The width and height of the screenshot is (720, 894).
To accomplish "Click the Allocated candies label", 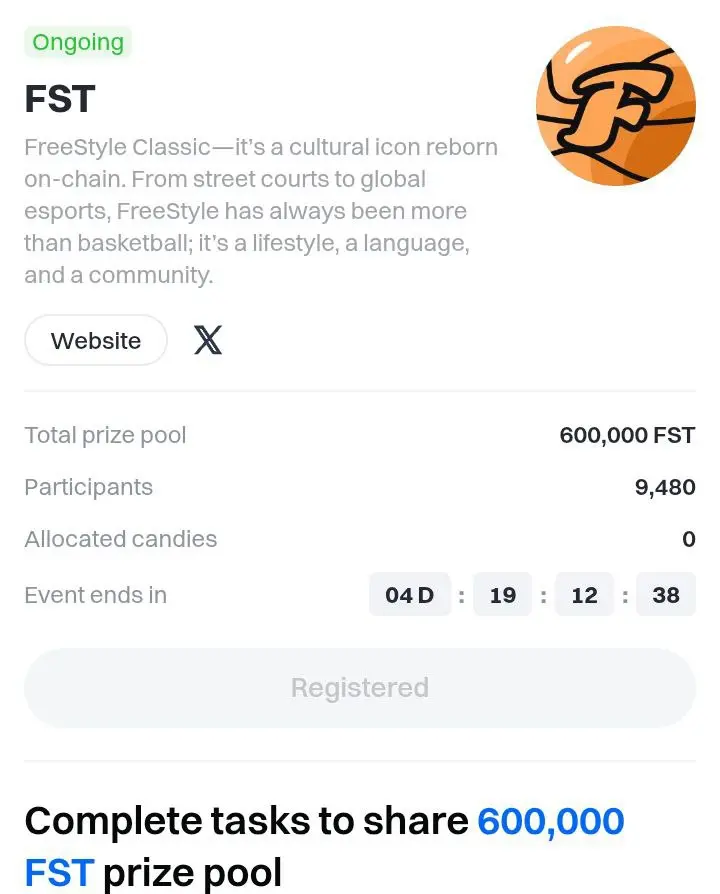I will [x=121, y=539].
